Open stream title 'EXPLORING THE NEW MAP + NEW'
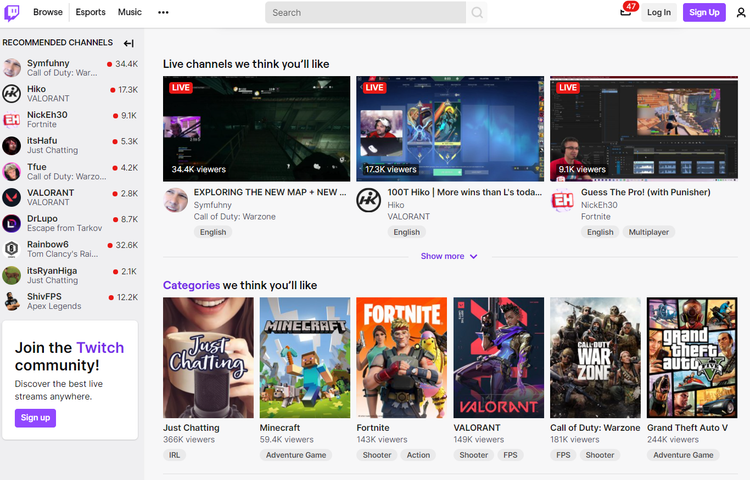This screenshot has height=480, width=750. click(270, 192)
